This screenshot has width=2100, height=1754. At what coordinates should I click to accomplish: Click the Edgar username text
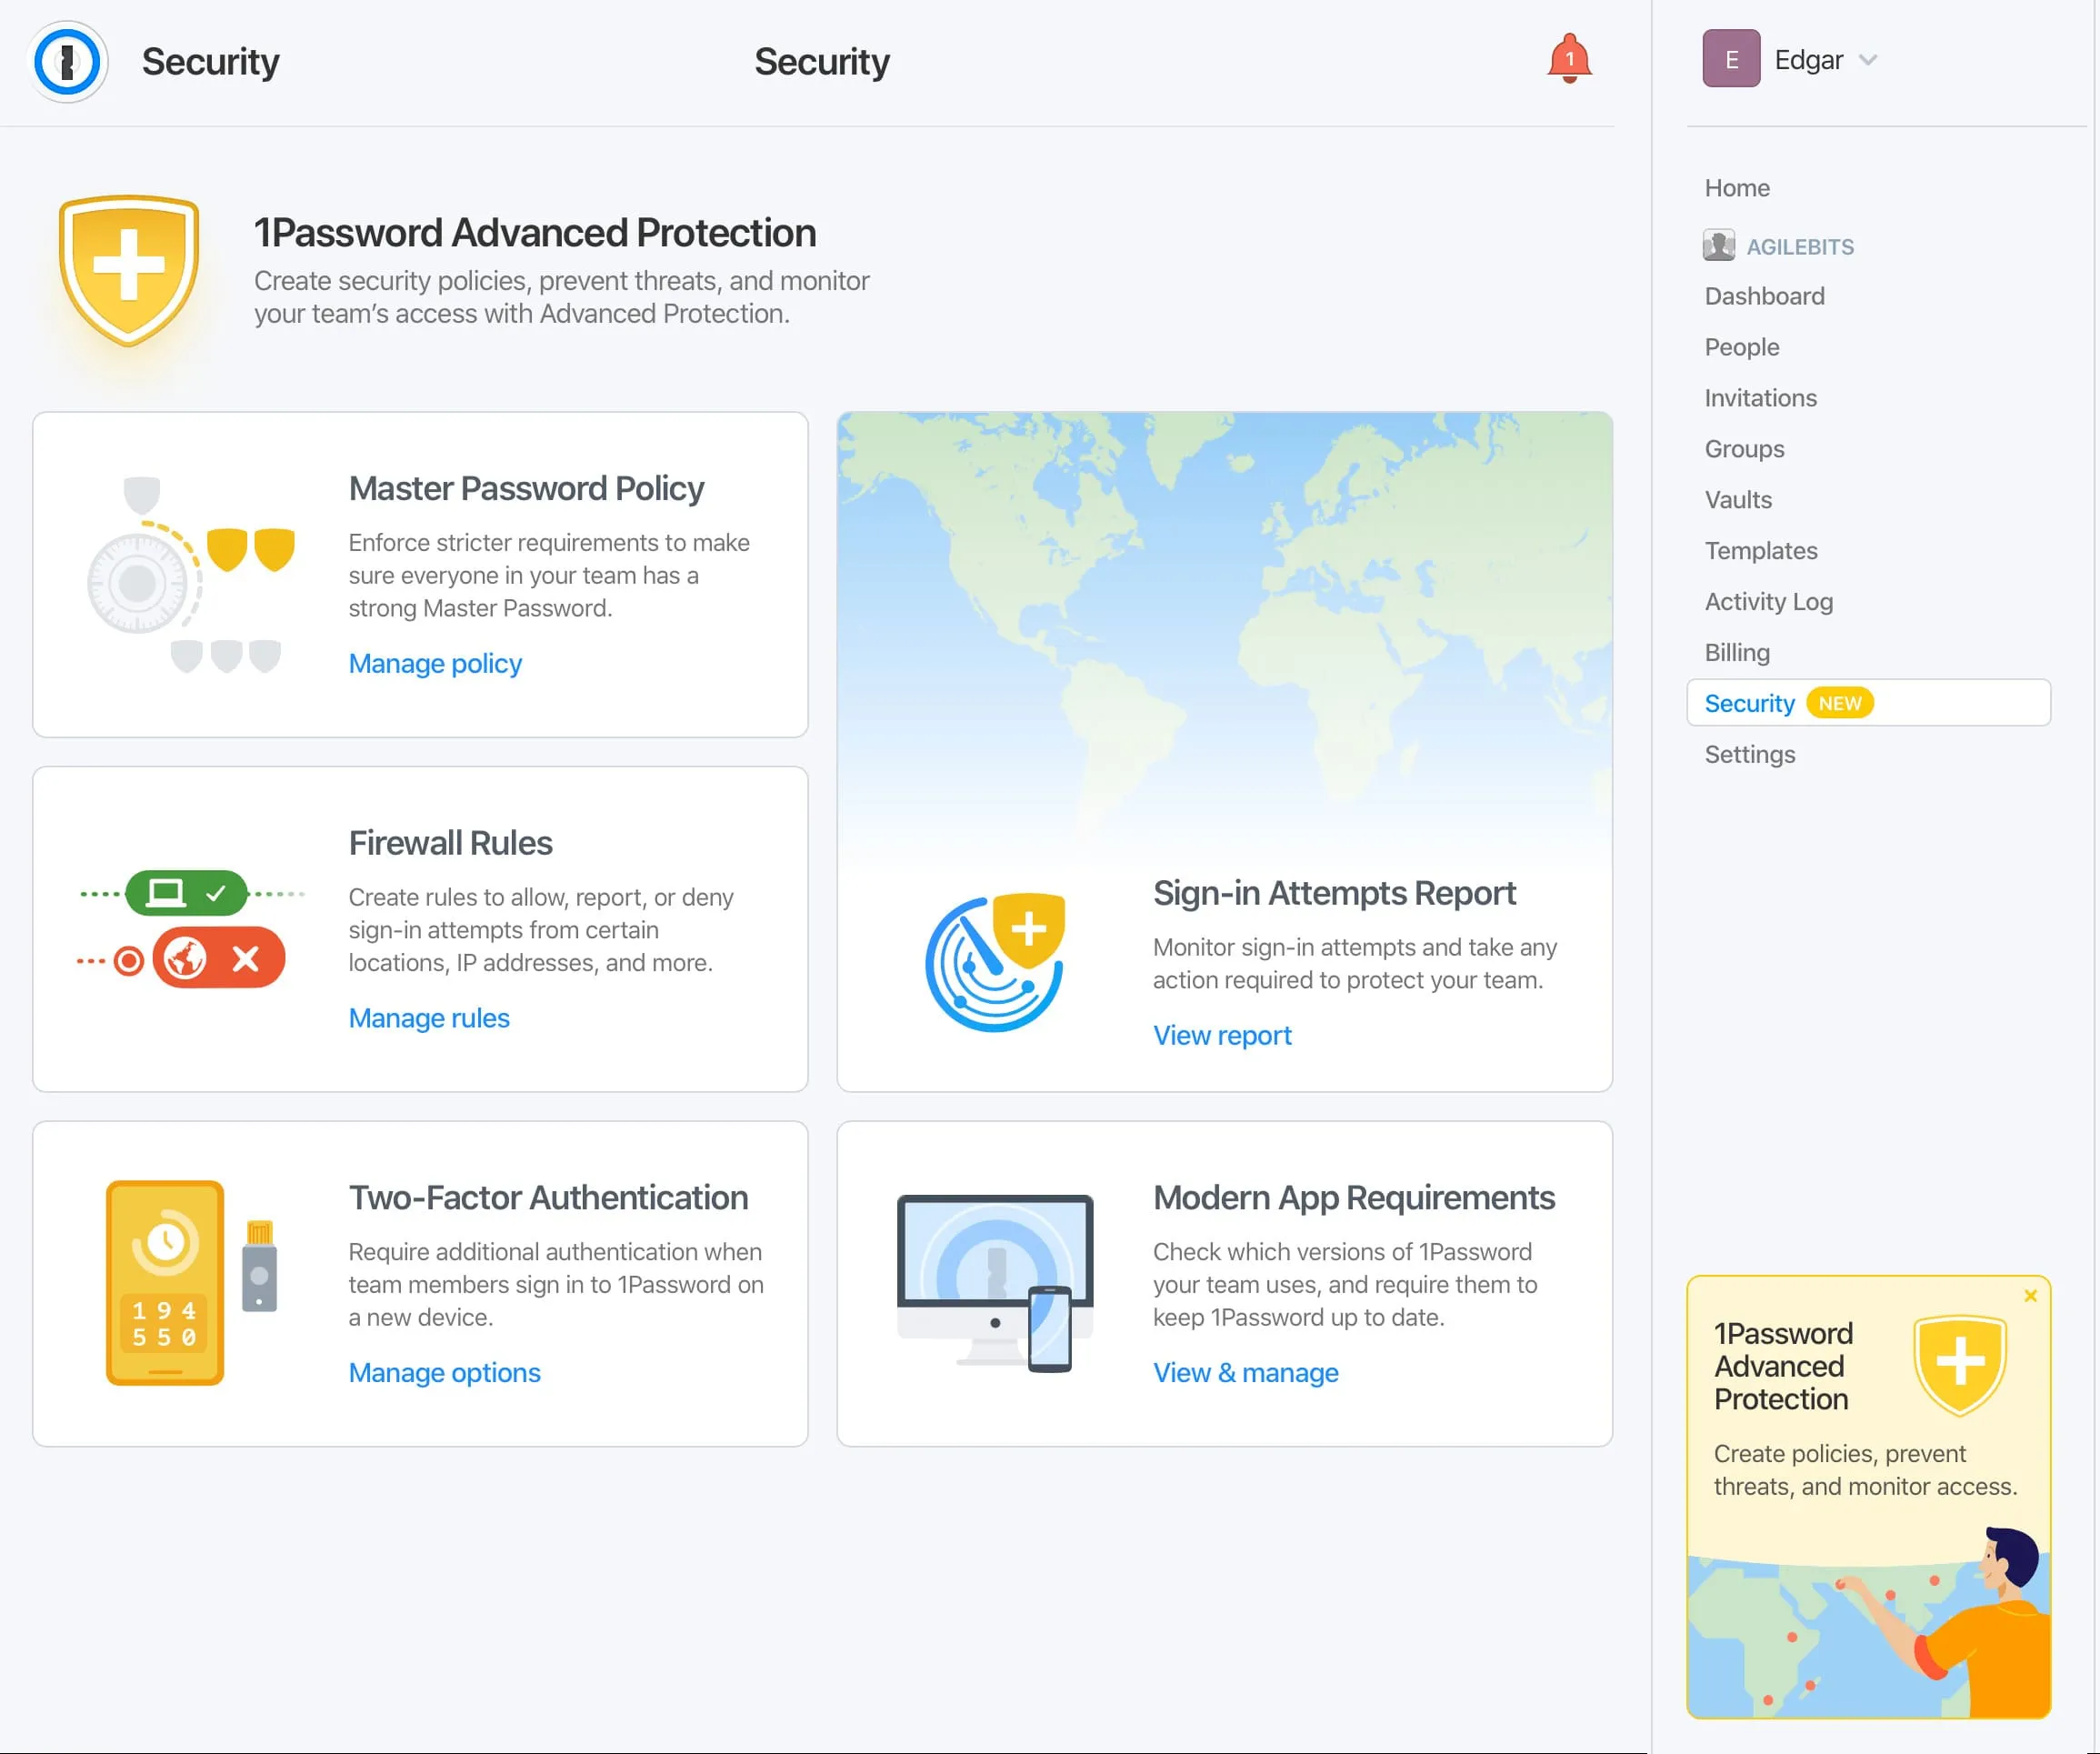coord(1808,60)
